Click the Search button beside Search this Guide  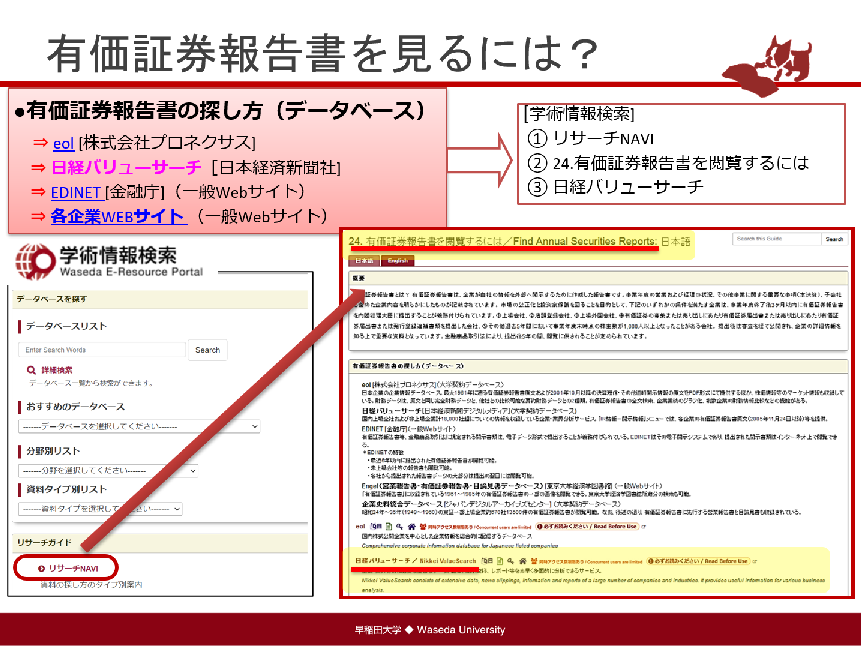tap(834, 239)
